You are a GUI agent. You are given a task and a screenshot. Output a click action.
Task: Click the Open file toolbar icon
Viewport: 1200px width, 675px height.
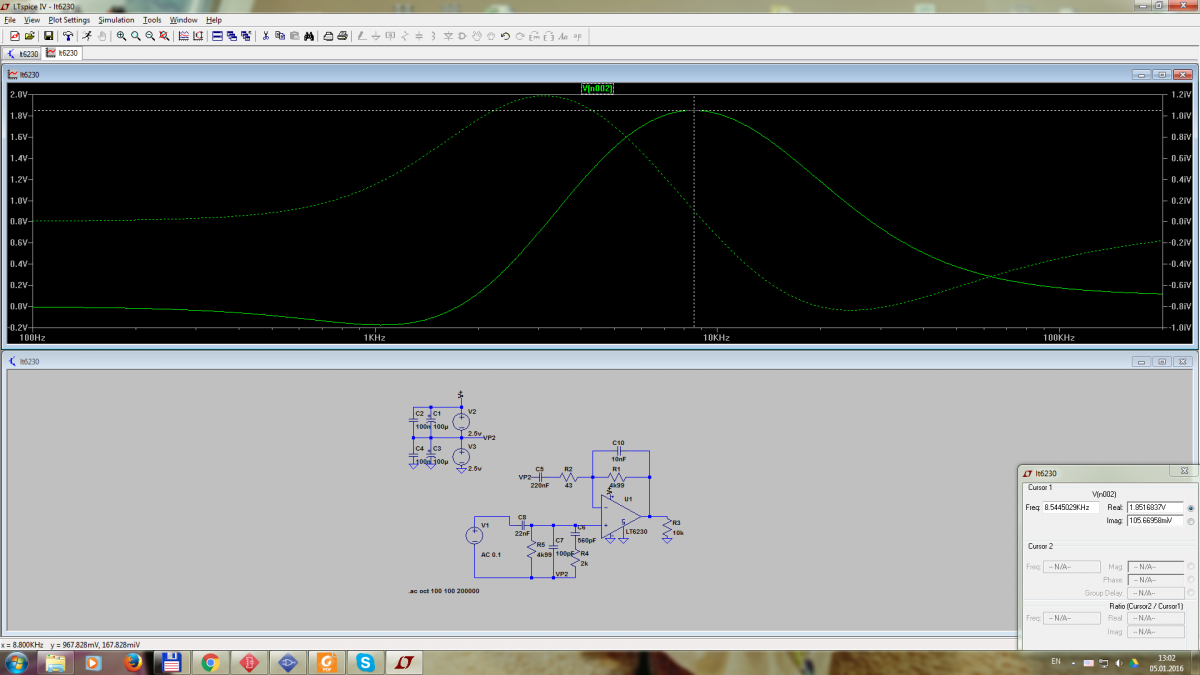(x=30, y=36)
